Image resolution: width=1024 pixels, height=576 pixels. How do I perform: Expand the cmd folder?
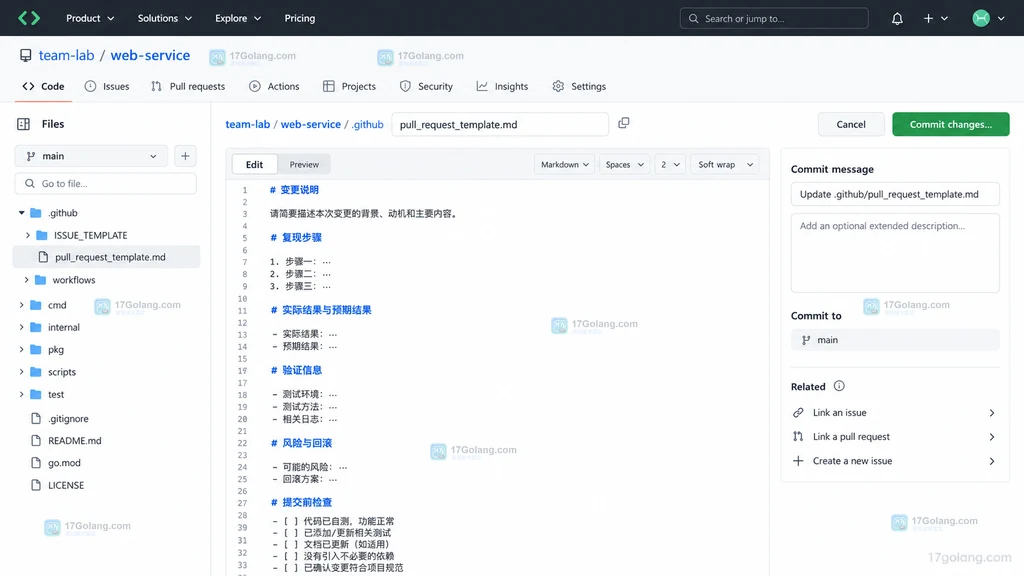click(x=22, y=305)
